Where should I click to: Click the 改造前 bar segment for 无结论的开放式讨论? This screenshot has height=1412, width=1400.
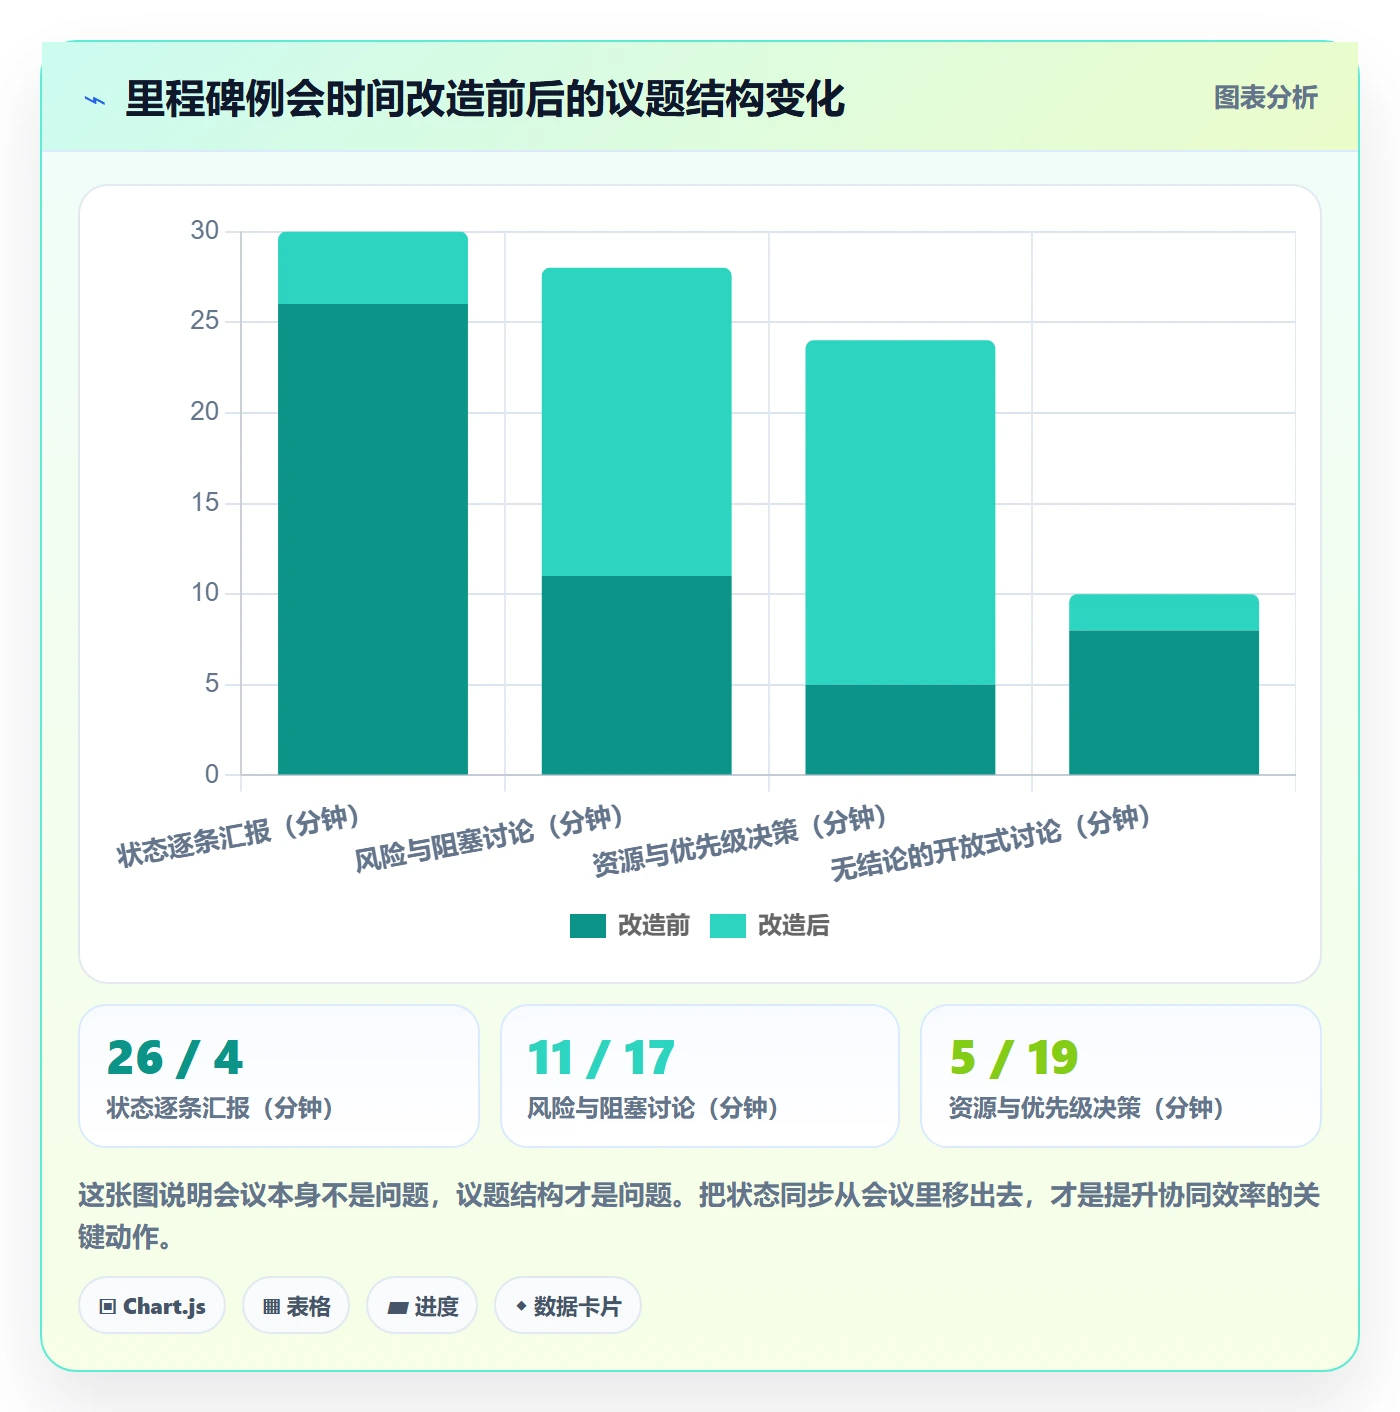[x=1164, y=703]
